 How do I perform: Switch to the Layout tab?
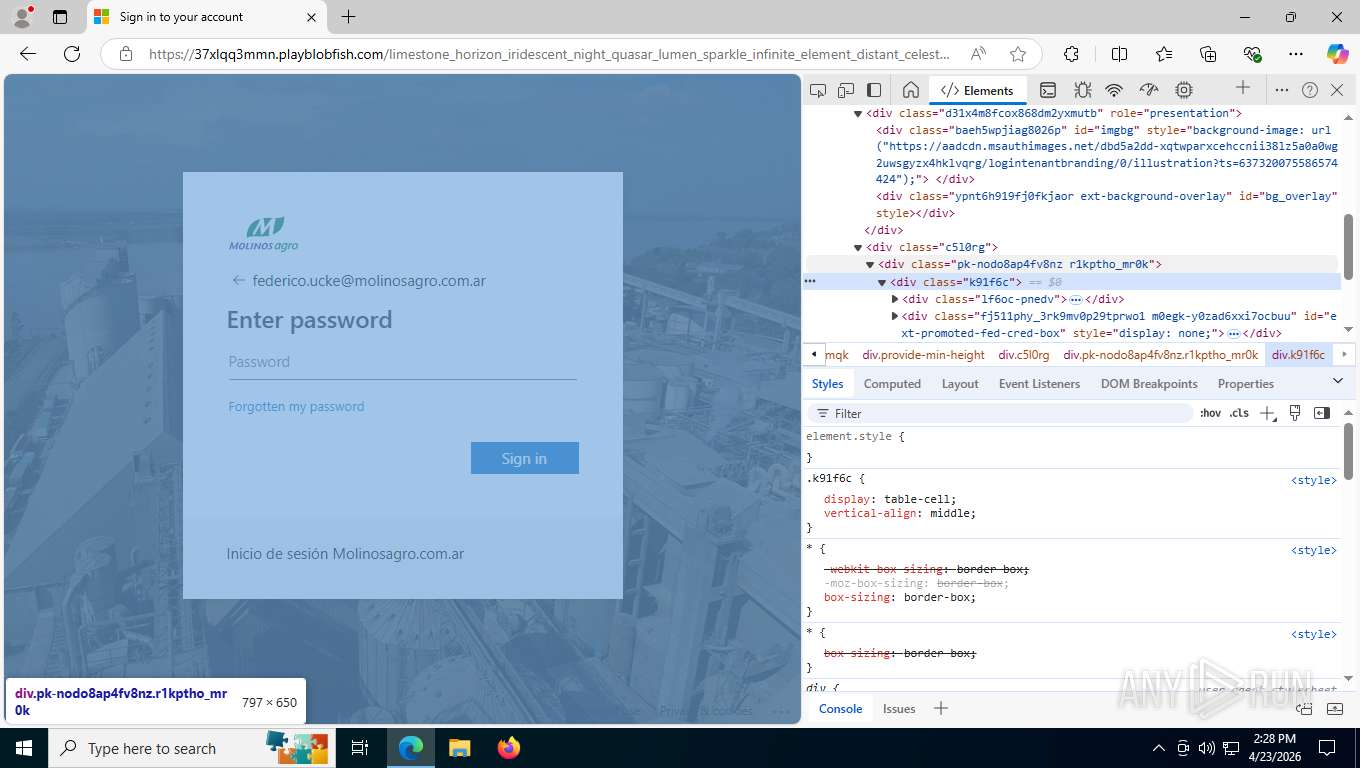[x=960, y=384]
